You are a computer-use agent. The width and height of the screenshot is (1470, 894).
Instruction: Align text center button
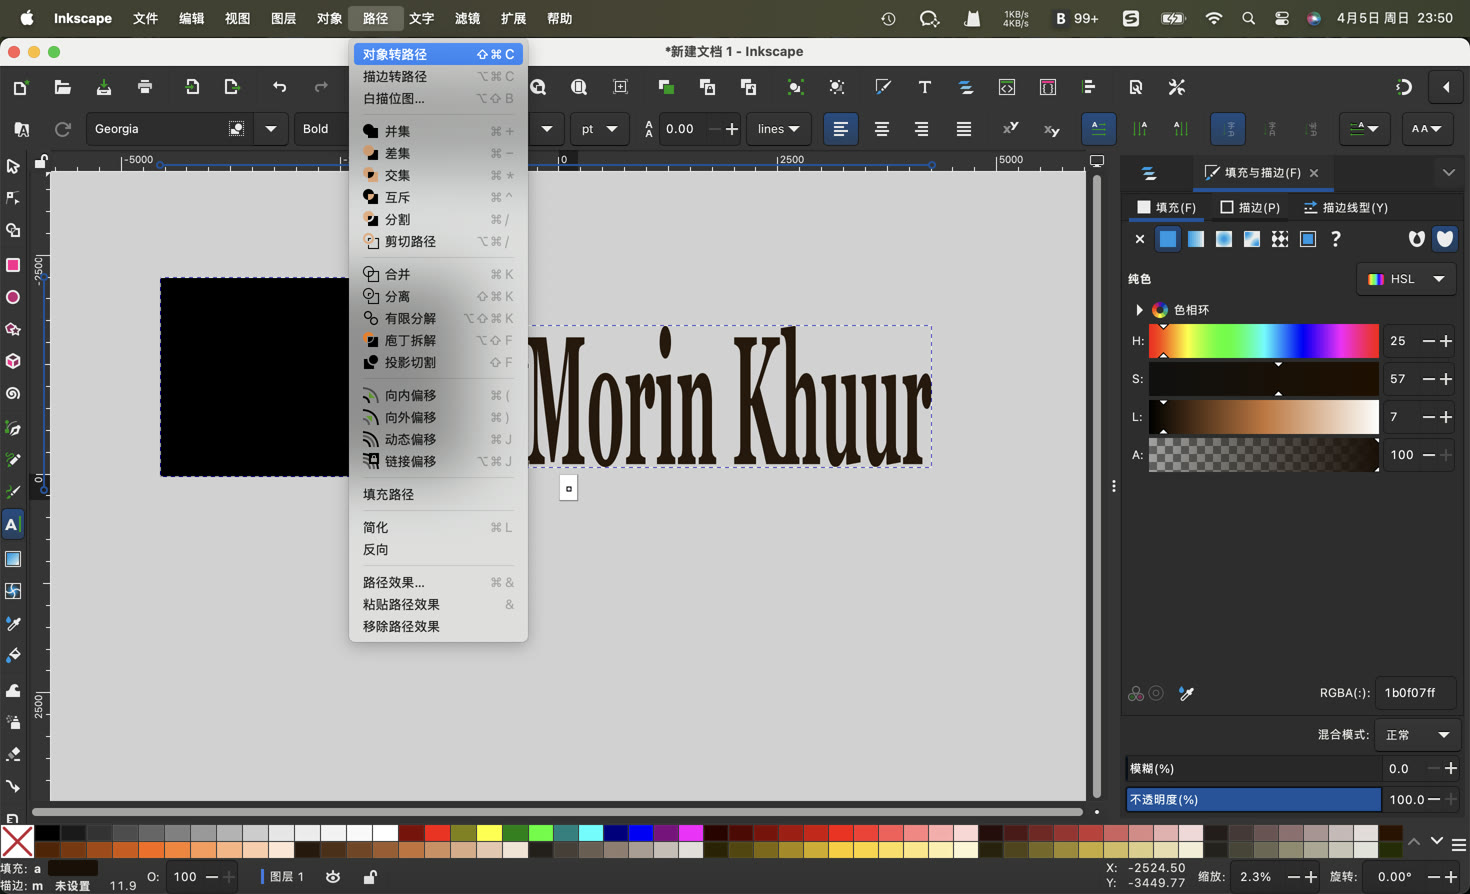coord(881,129)
